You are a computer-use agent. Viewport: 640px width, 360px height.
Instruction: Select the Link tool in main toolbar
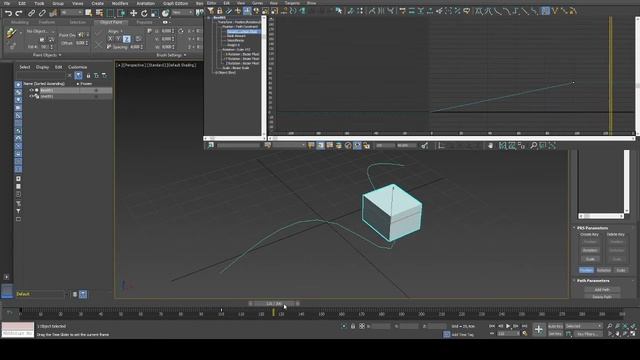(31, 13)
